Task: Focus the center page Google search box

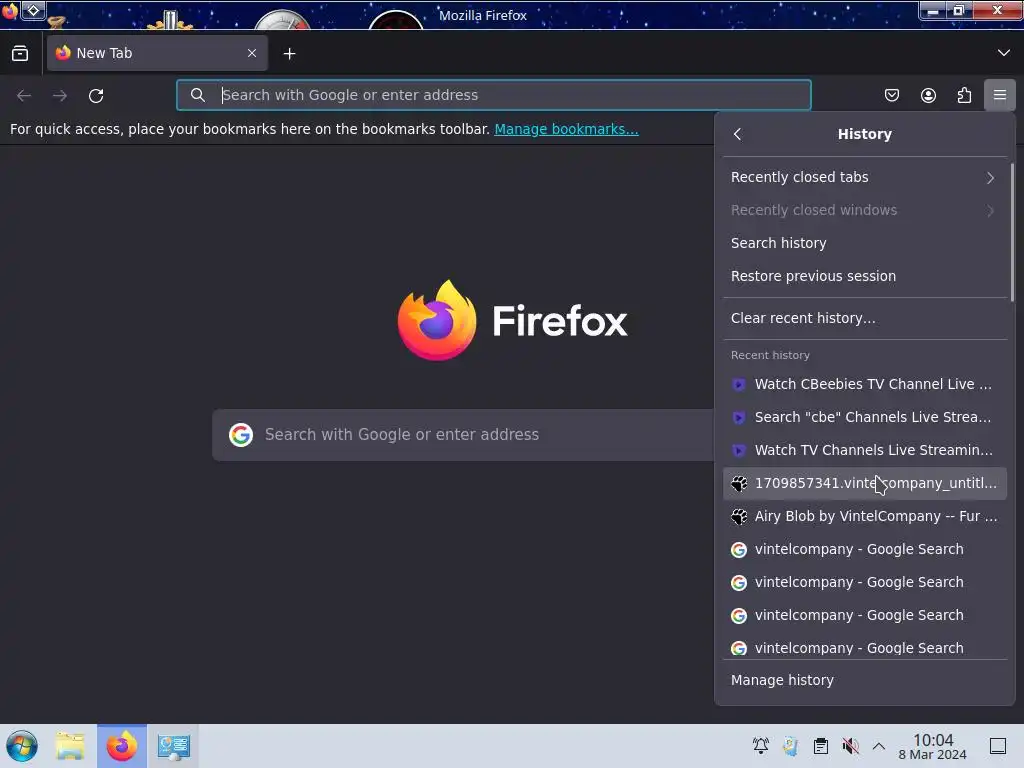Action: pyautogui.click(x=463, y=434)
